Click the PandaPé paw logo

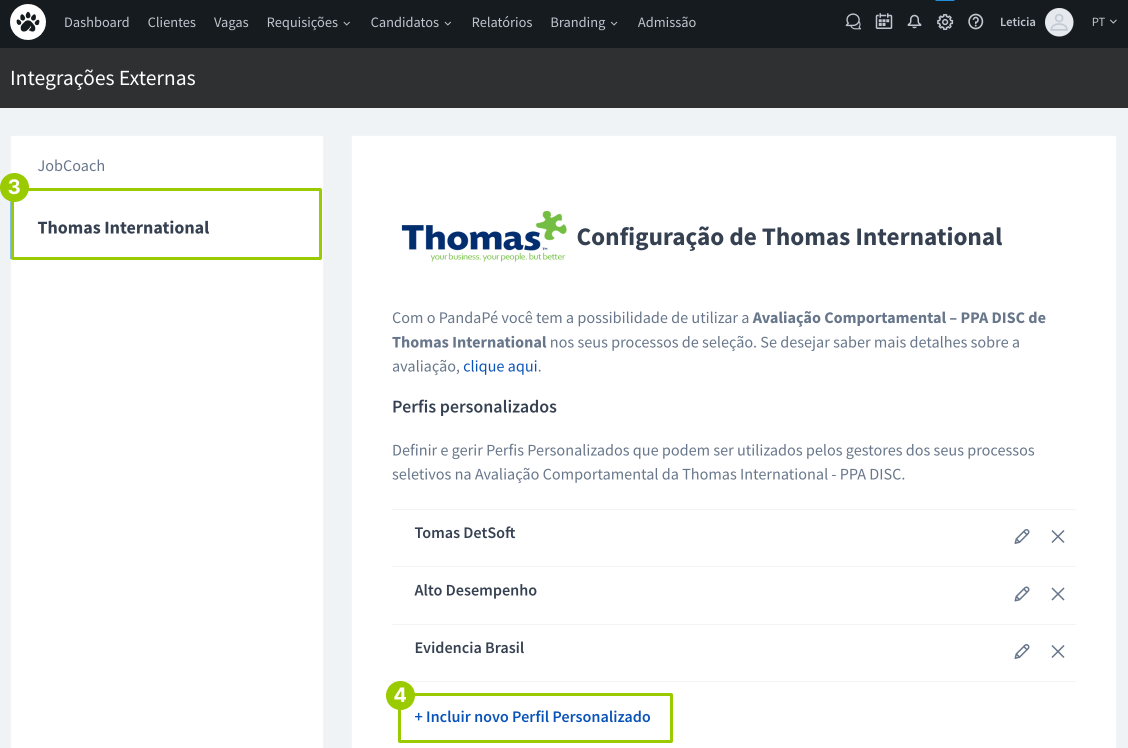[28, 22]
